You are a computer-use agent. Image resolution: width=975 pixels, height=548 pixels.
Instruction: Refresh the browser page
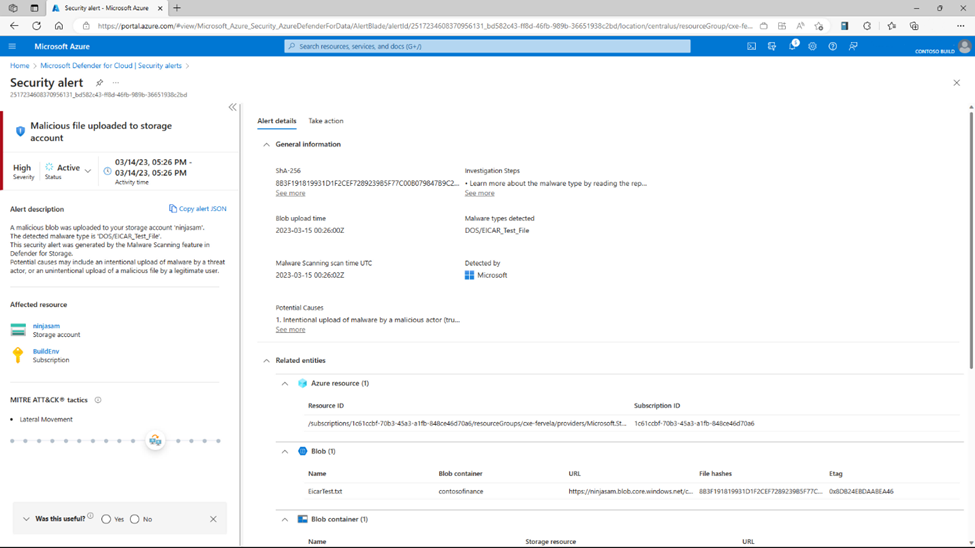coord(37,26)
